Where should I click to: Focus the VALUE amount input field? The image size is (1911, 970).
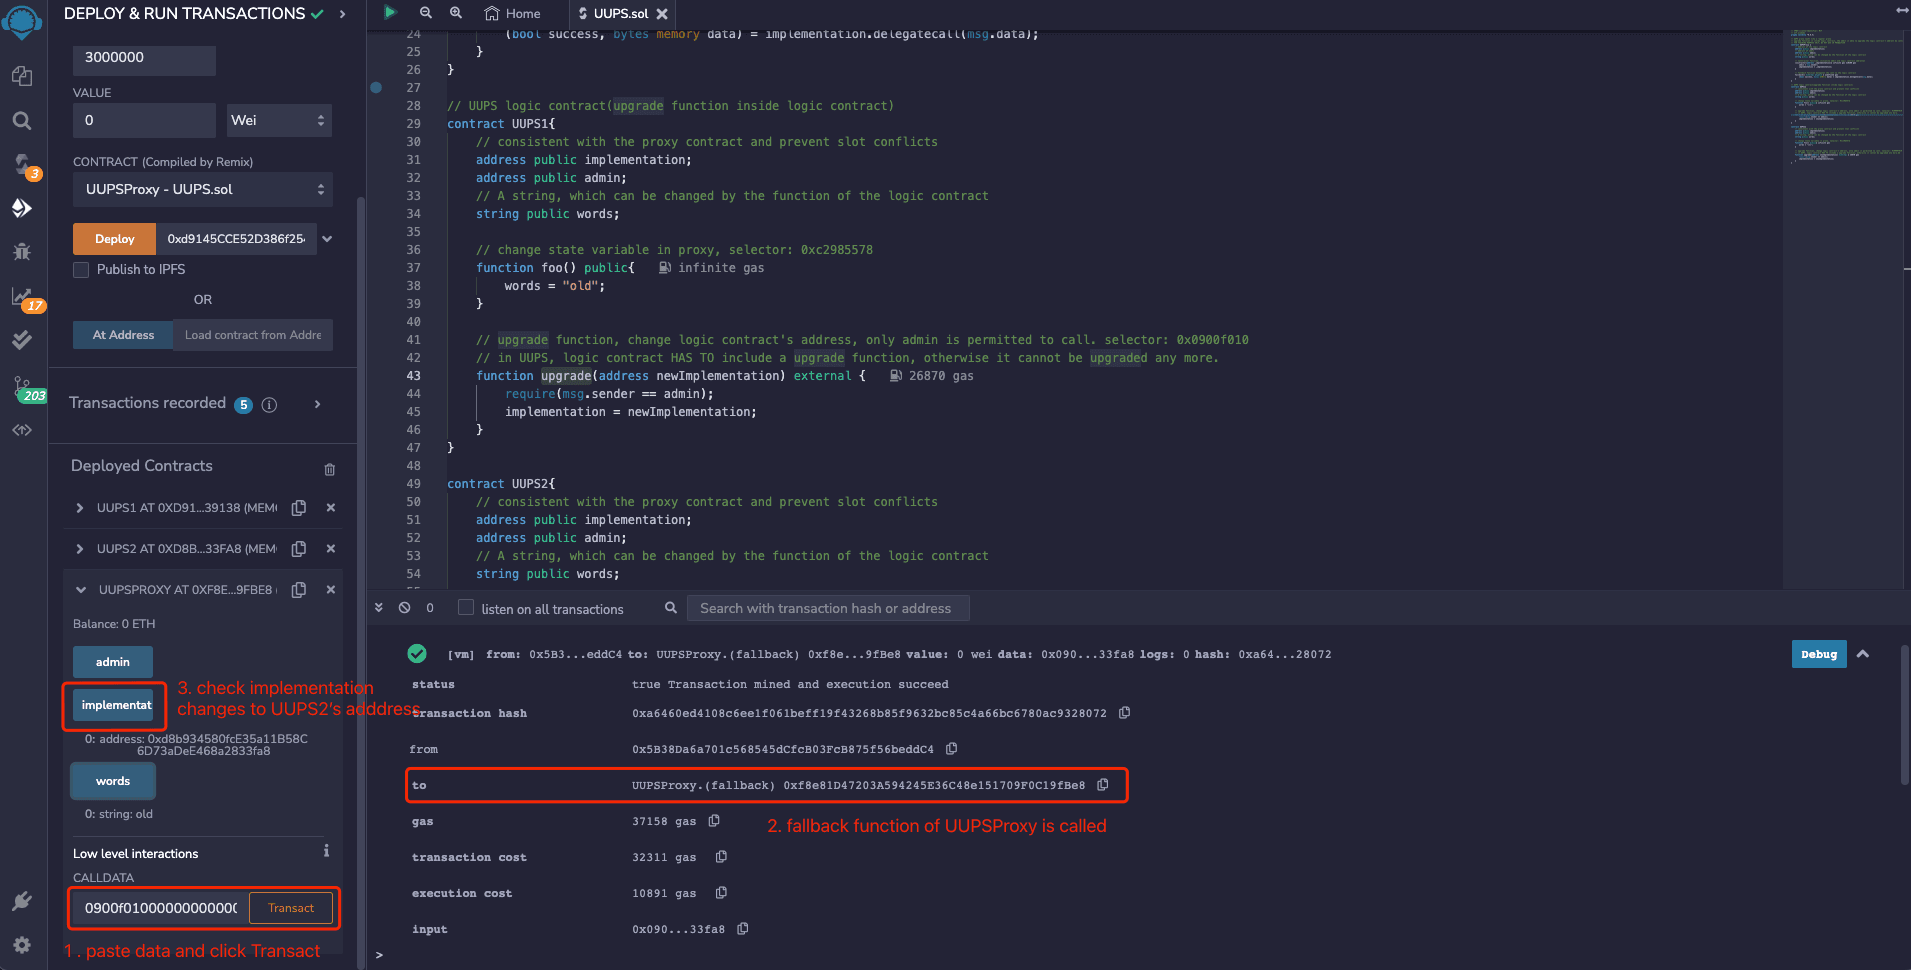click(144, 120)
